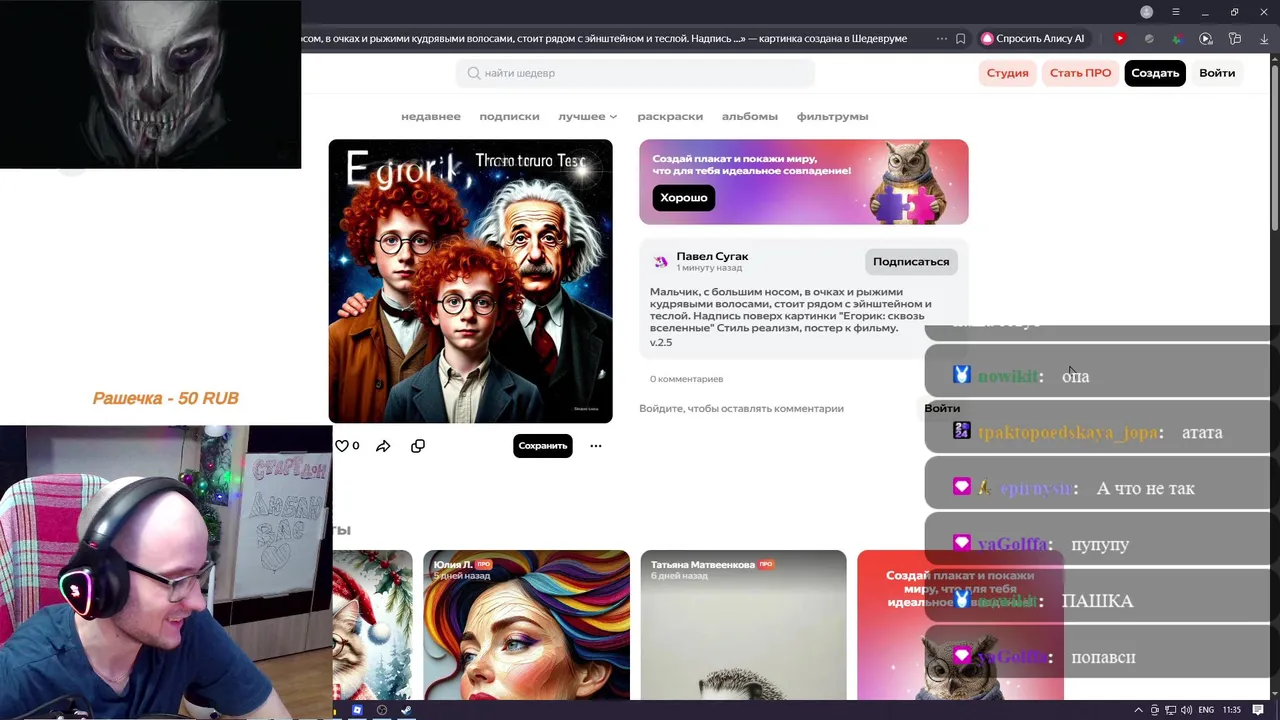Click Спросить Алису AI button

point(1033,39)
